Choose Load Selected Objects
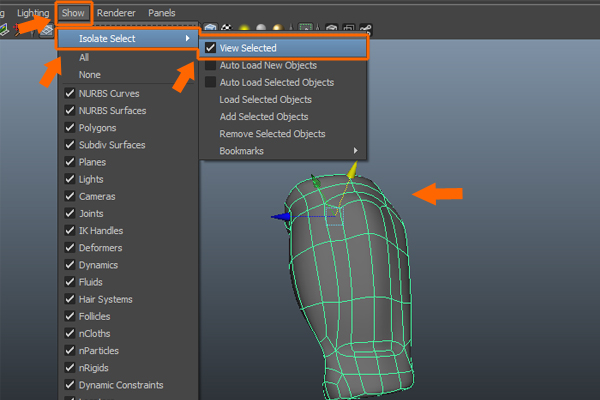This screenshot has width=600, height=400. click(265, 100)
